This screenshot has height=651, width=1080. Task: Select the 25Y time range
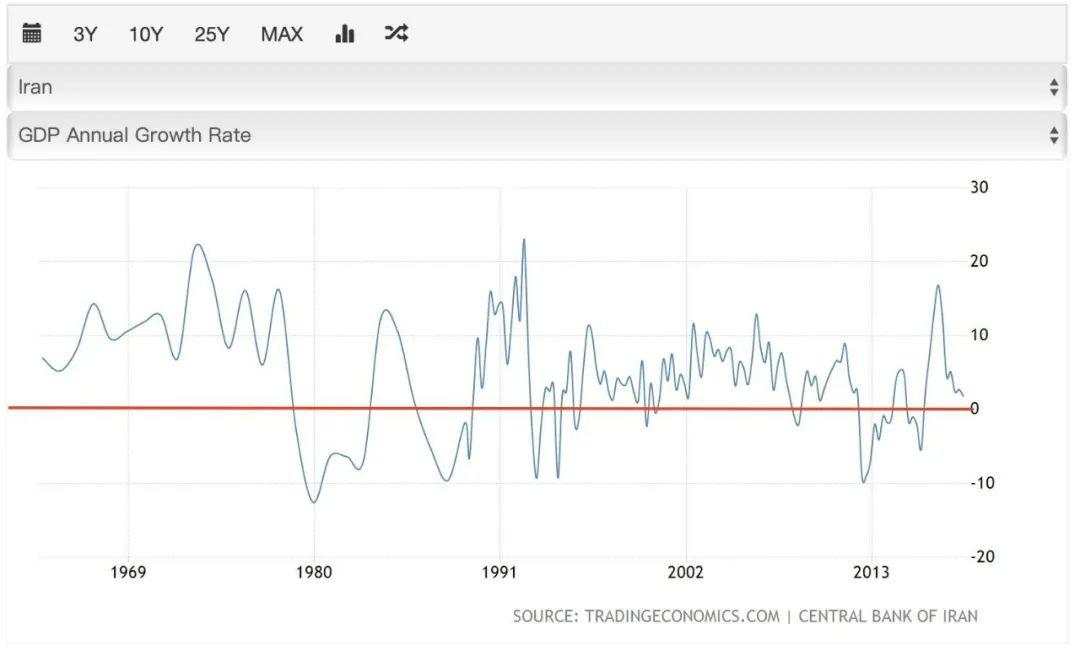pyautogui.click(x=211, y=34)
